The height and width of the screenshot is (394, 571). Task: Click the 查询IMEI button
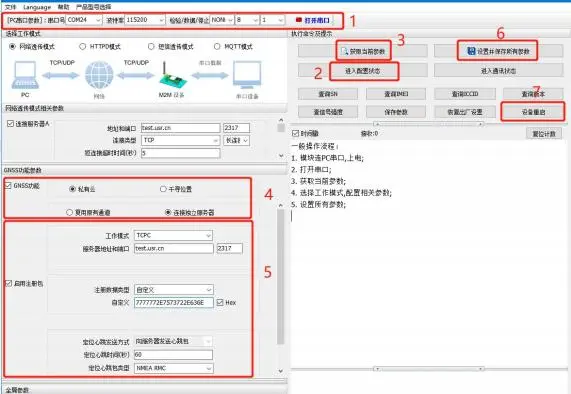pyautogui.click(x=396, y=94)
